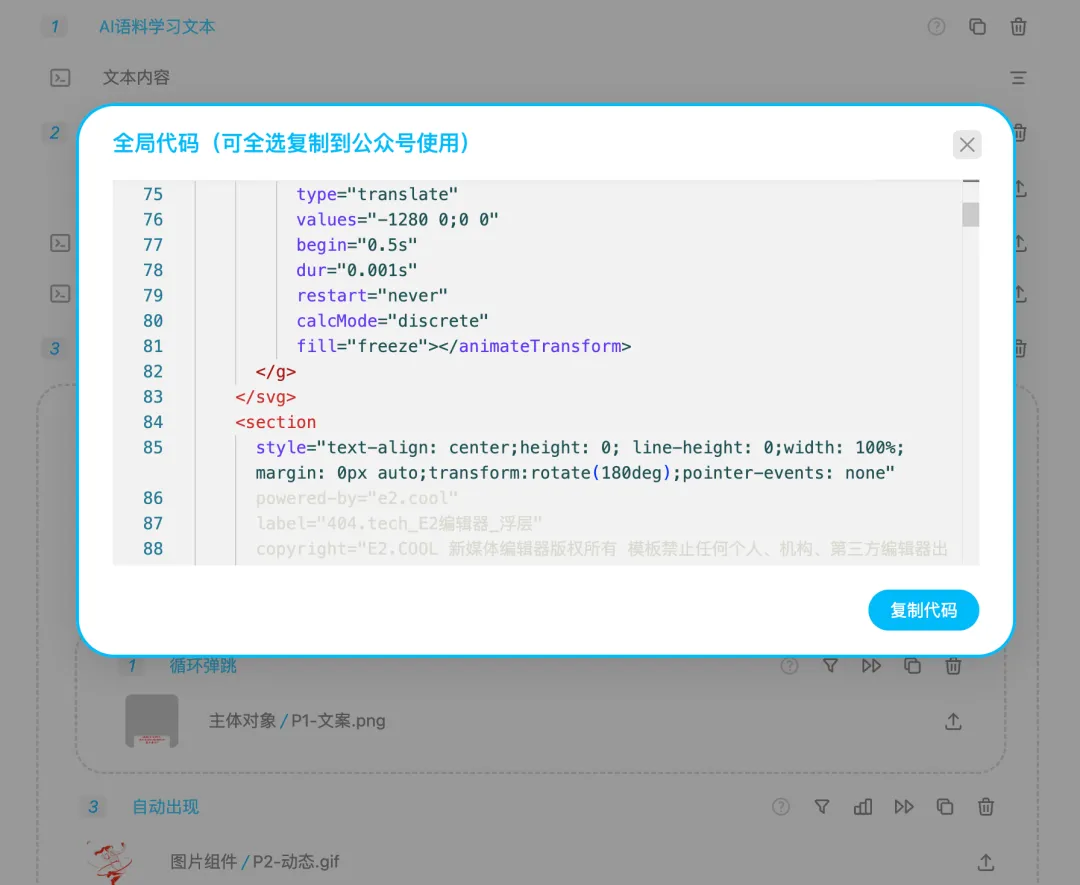Click the code icon beside 文本内容
The image size is (1080, 885).
click(x=60, y=78)
